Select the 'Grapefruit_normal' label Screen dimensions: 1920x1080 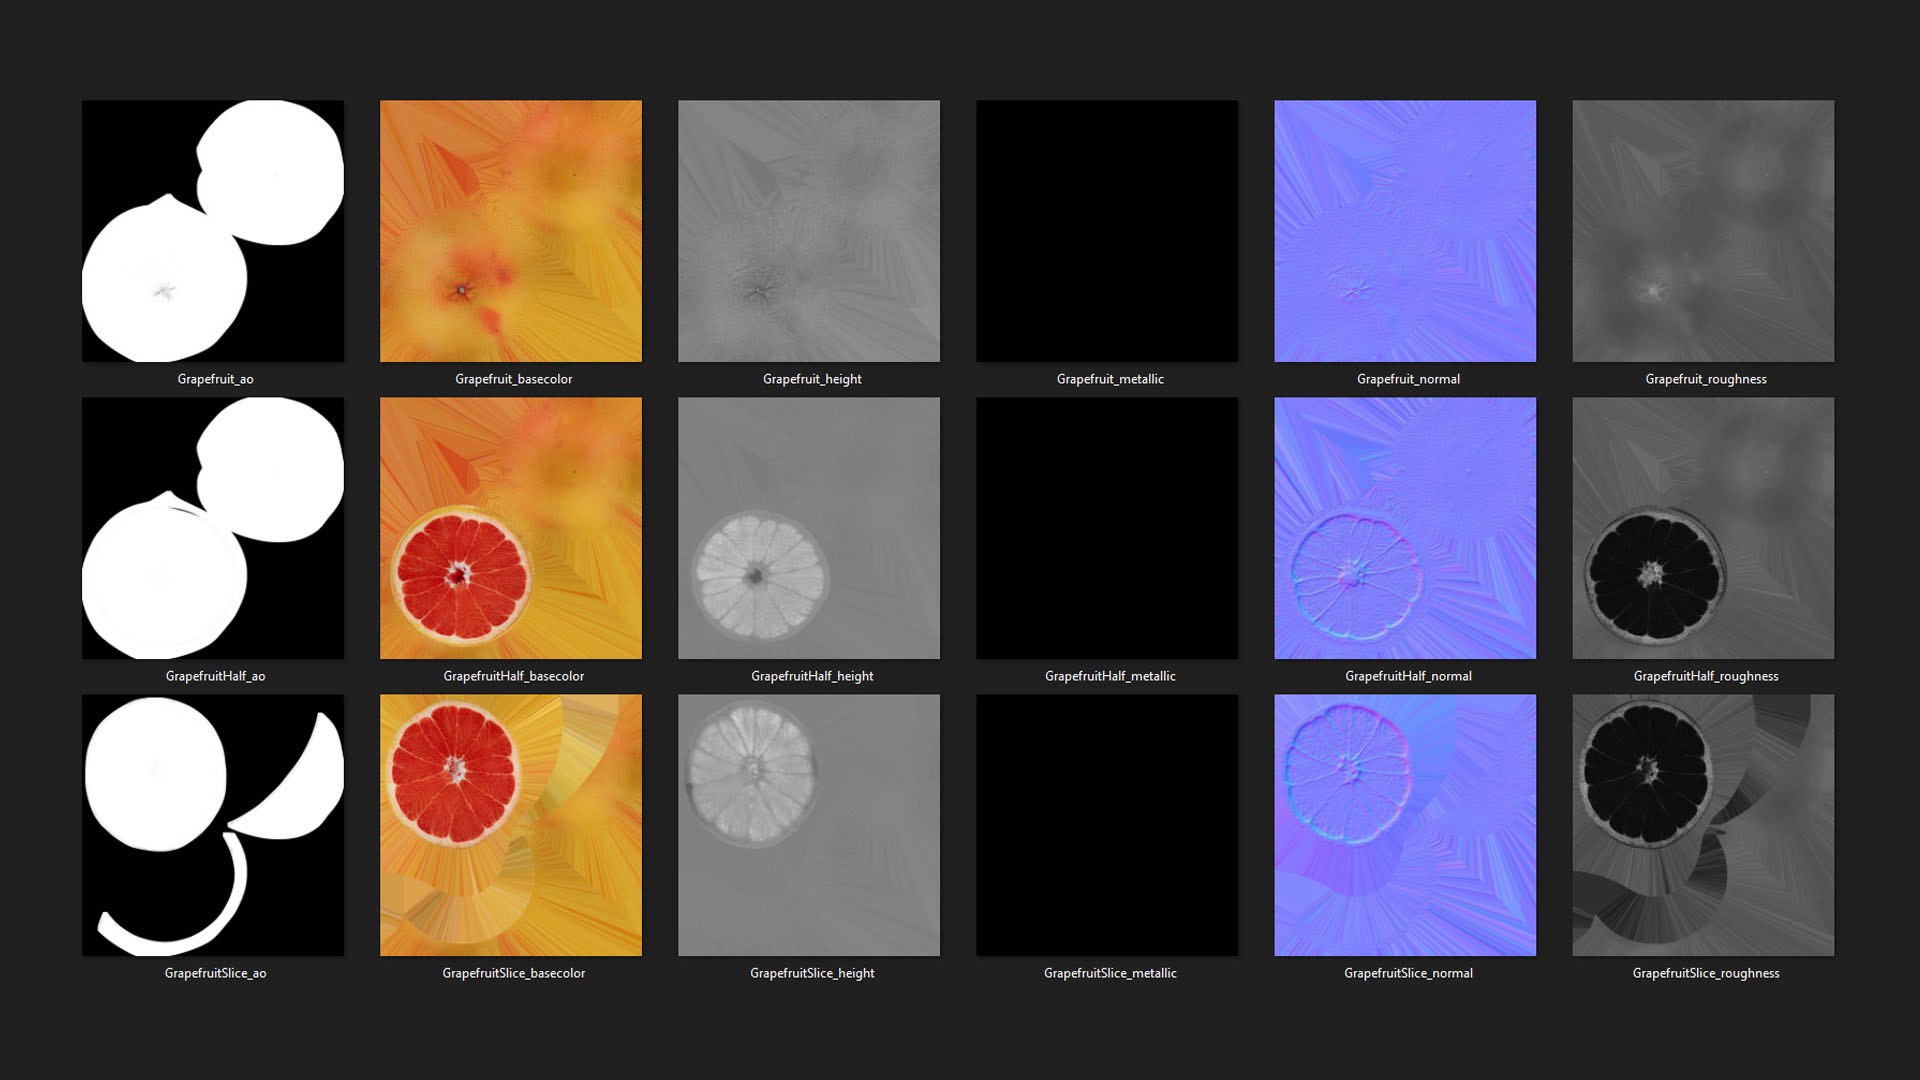coord(1408,379)
